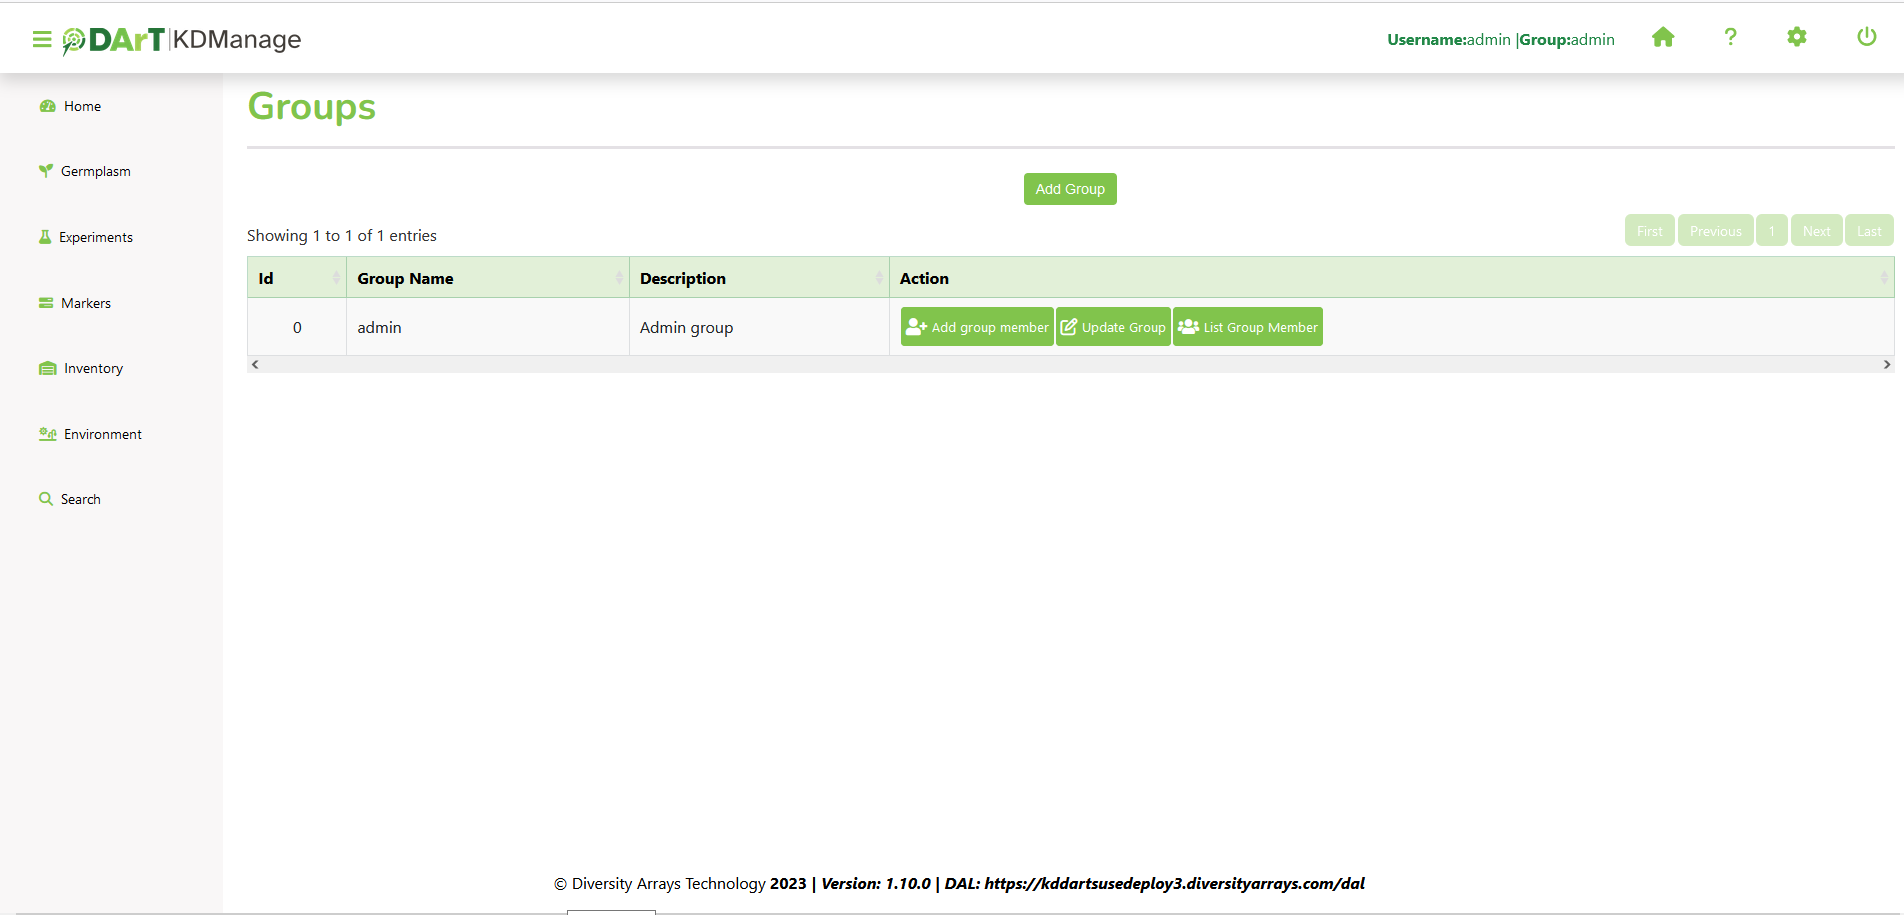Viewport: 1904px width, 915px height.
Task: Open help via question mark icon
Action: click(x=1730, y=38)
